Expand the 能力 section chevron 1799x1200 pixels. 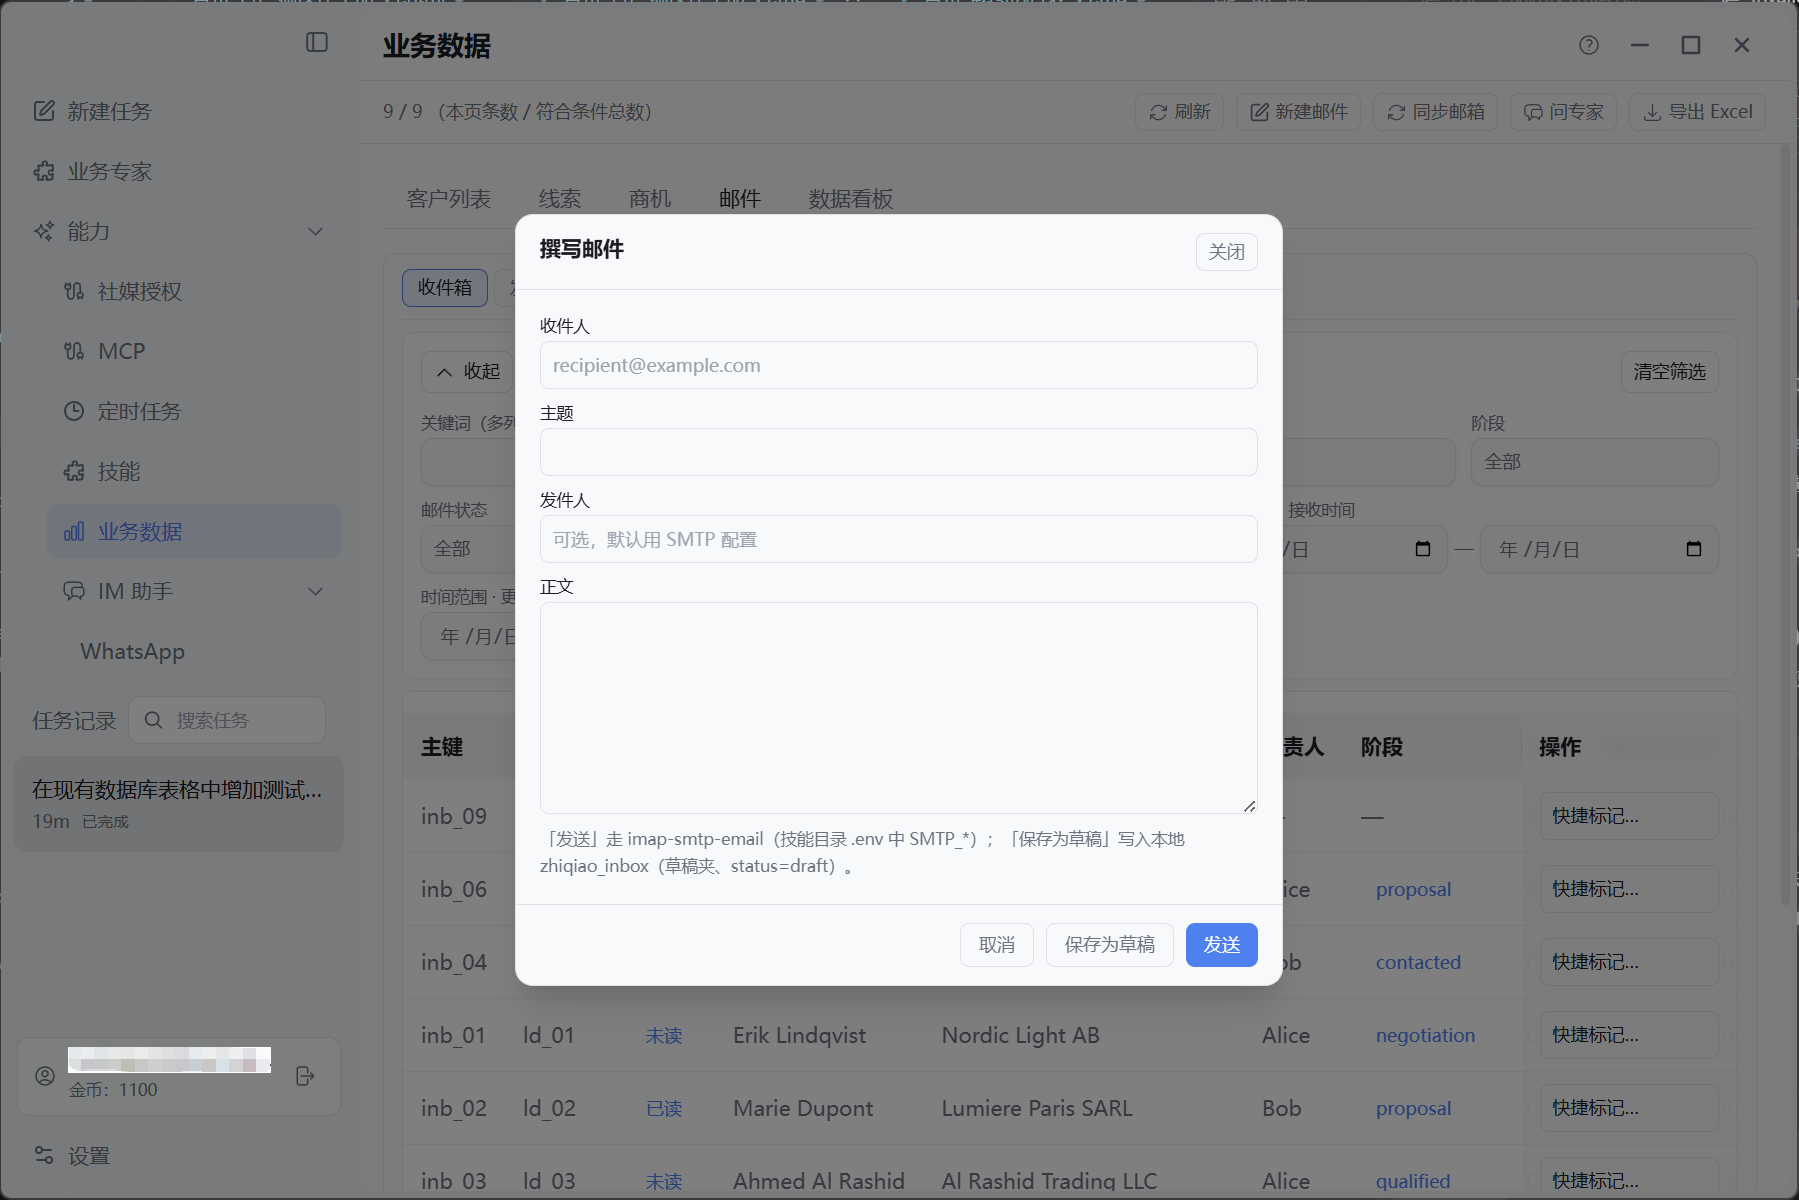pos(316,232)
